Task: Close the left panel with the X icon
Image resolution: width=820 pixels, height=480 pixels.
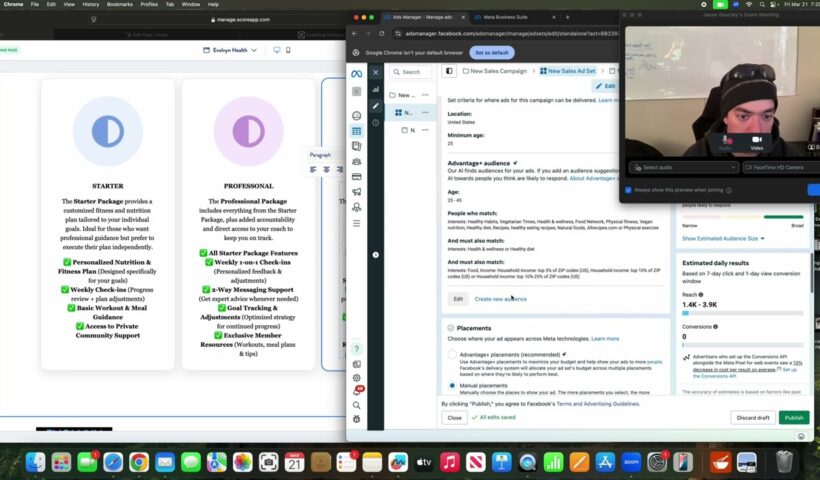Action: 376,73
